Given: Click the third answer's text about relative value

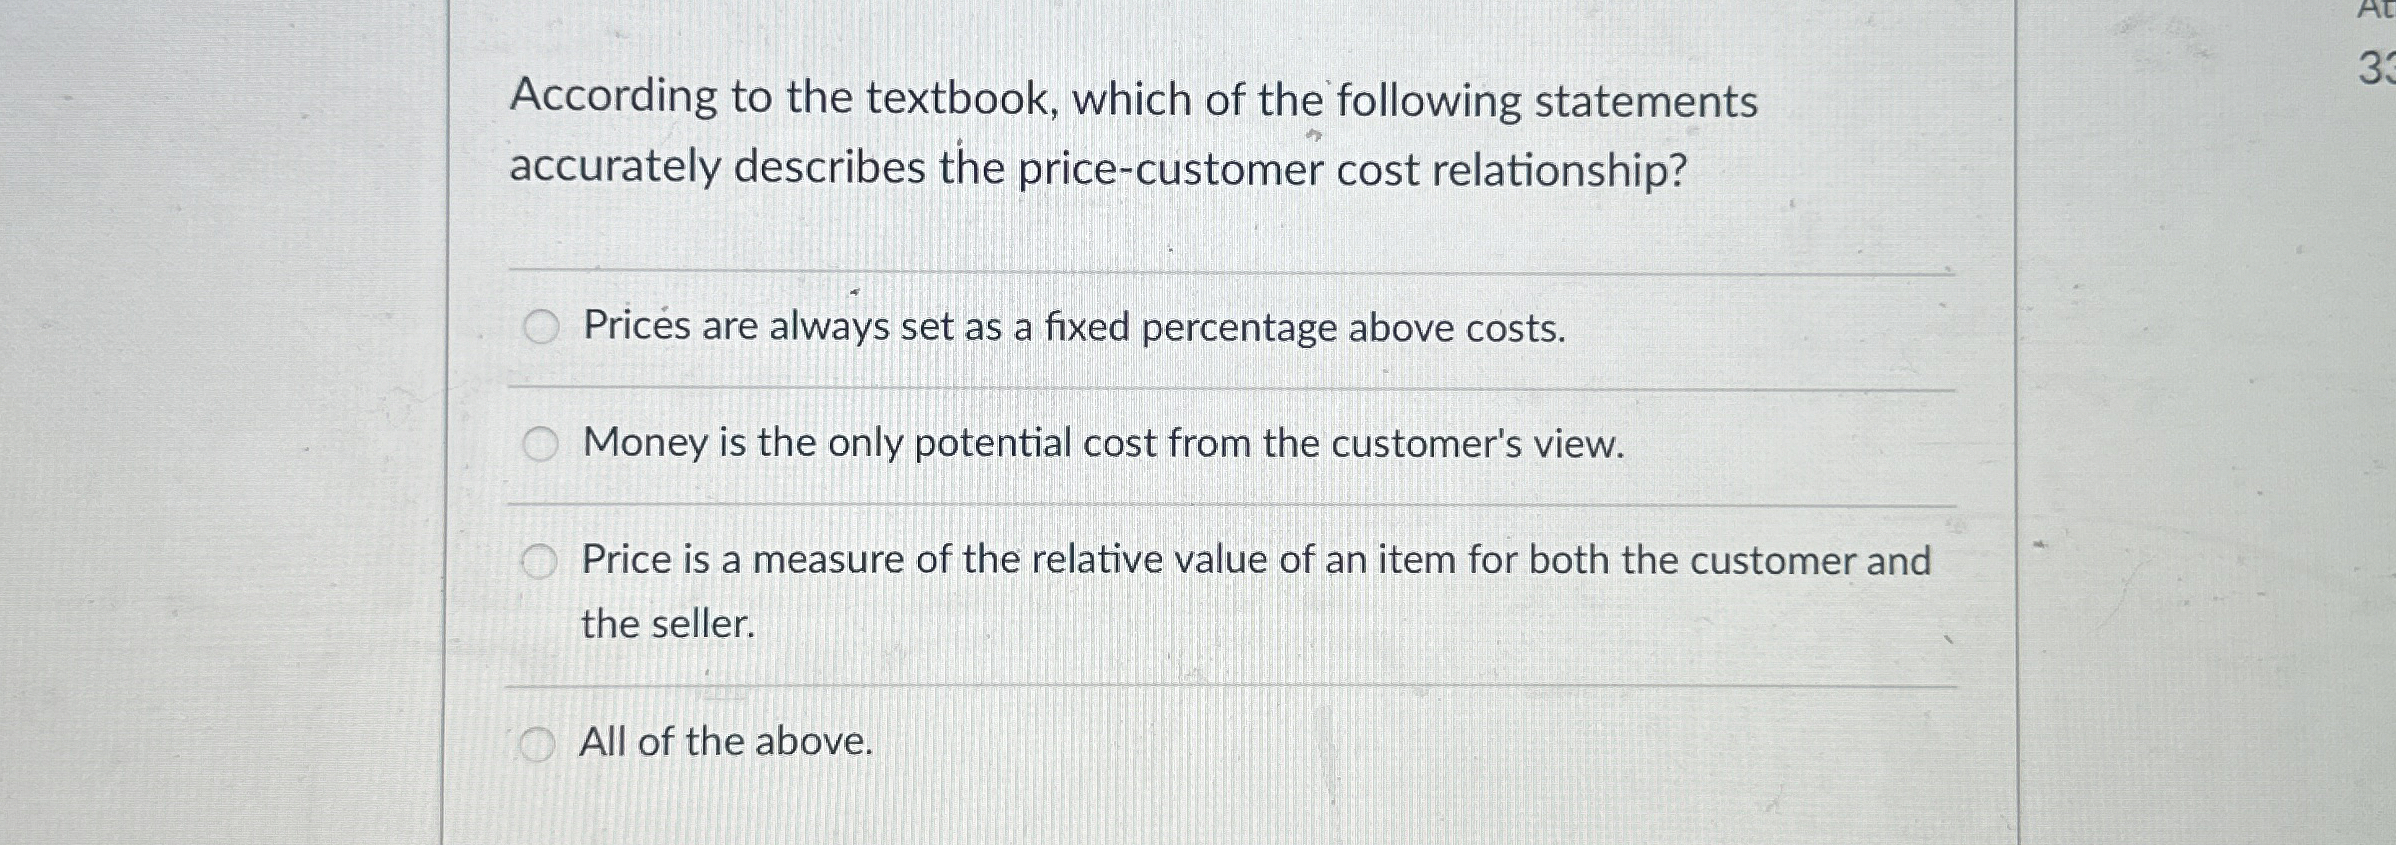Looking at the screenshot, I should coord(1250,560).
